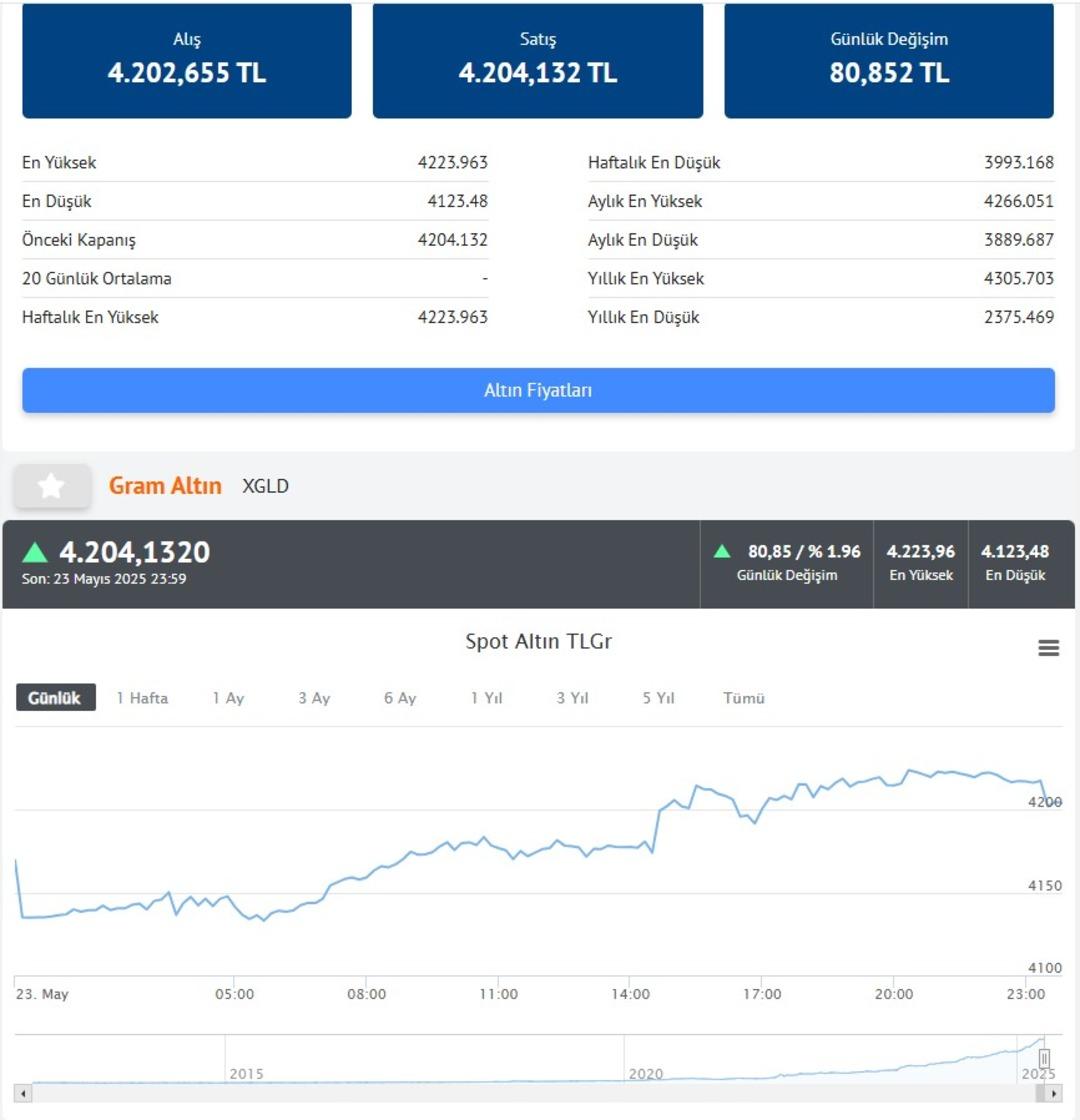Click the 05:00 time axis label

(x=234, y=994)
